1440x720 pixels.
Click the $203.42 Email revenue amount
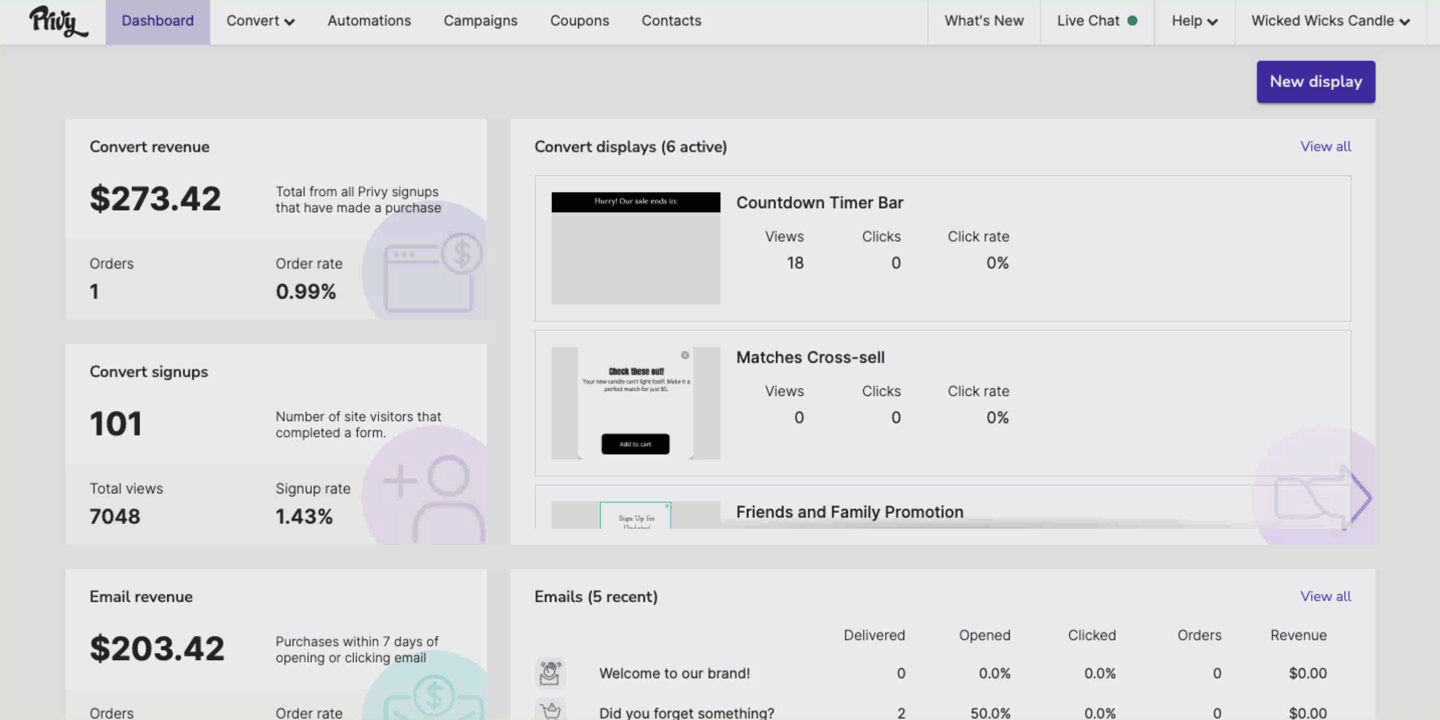157,648
